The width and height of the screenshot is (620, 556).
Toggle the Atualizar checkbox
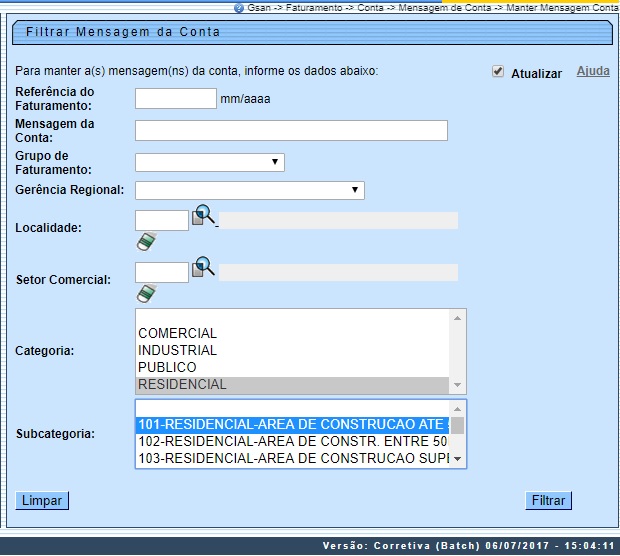[x=498, y=72]
